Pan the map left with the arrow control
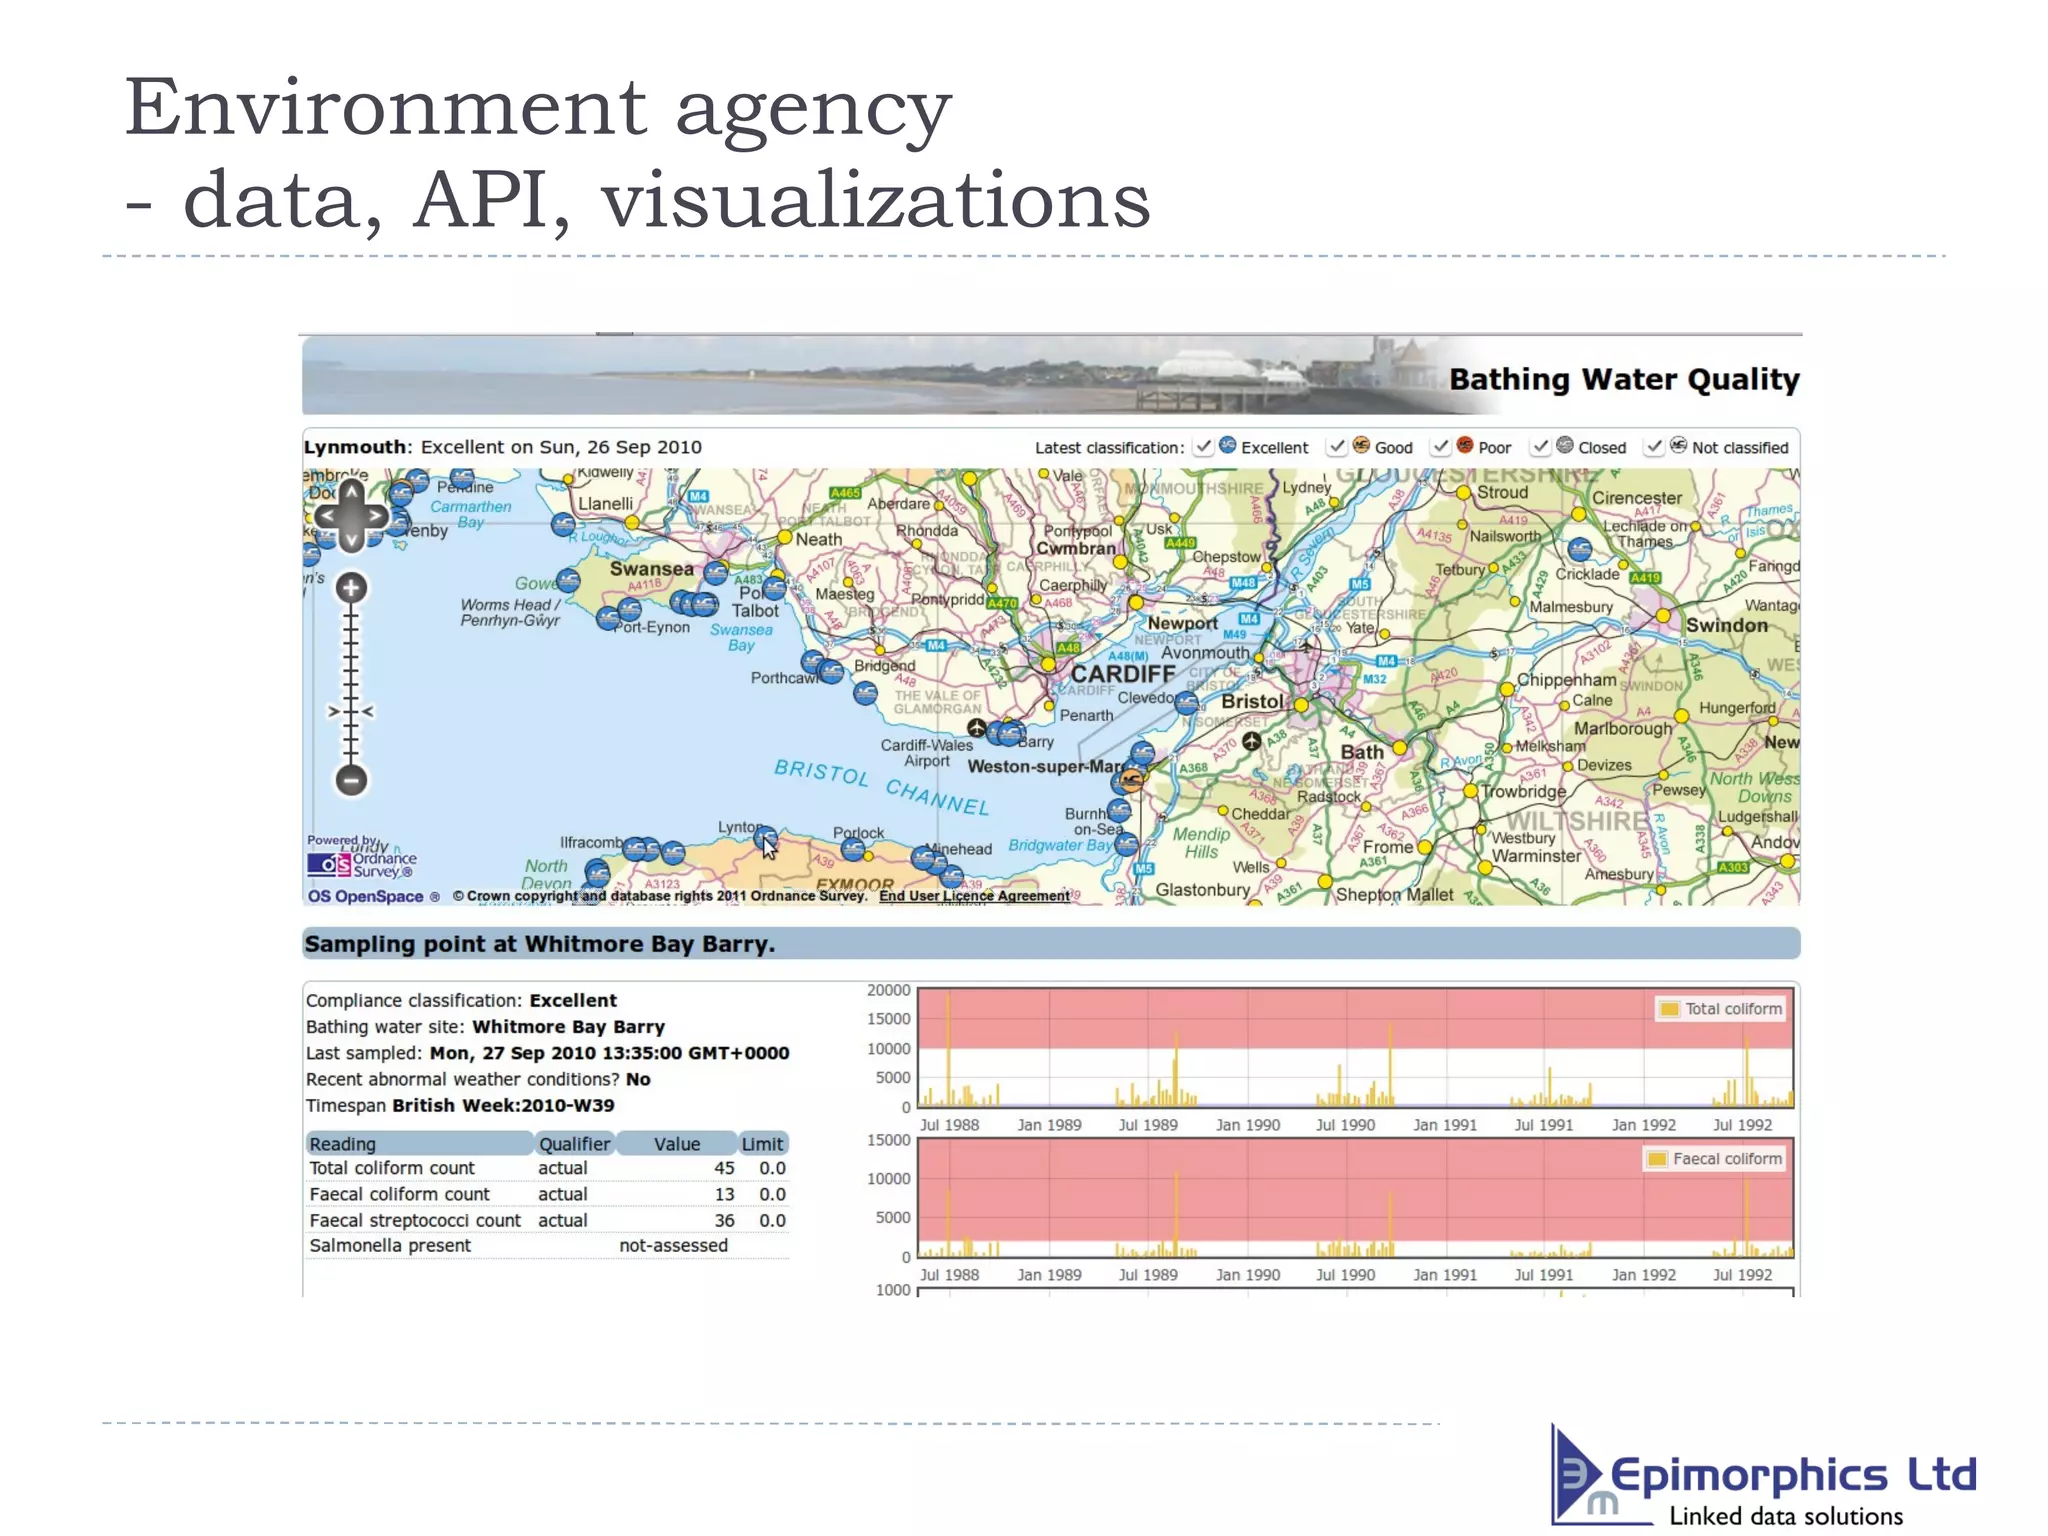 pos(326,516)
